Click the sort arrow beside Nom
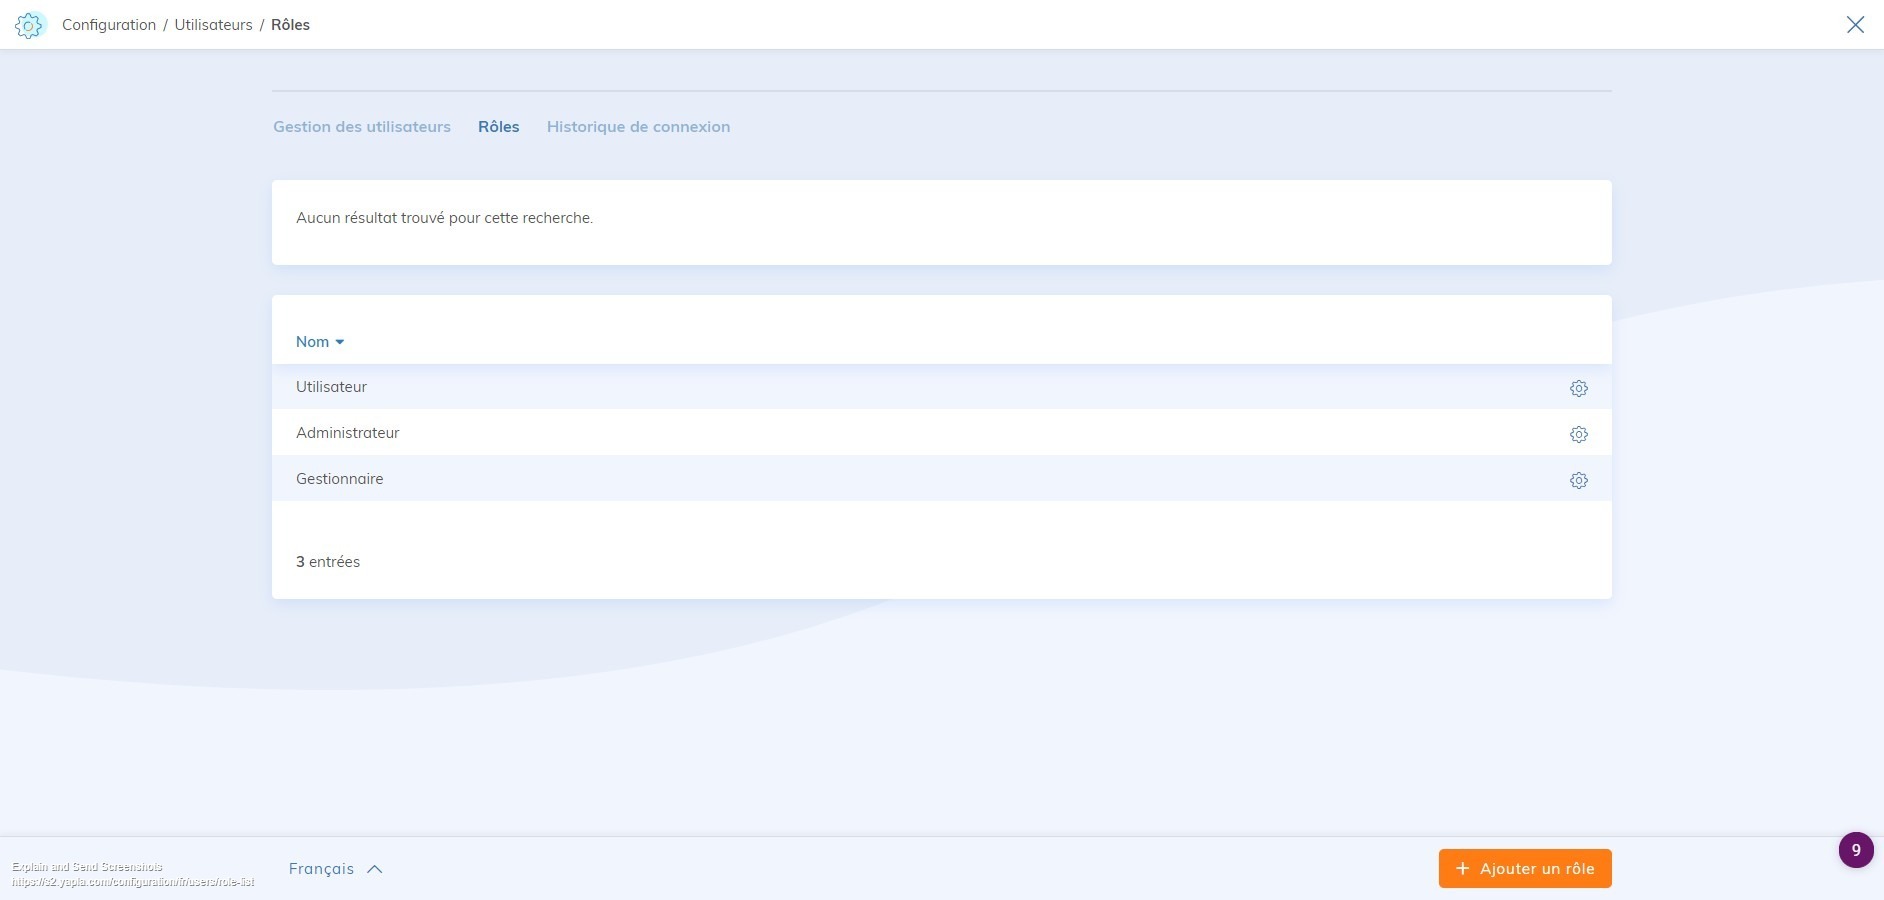The width and height of the screenshot is (1884, 900). (x=340, y=342)
